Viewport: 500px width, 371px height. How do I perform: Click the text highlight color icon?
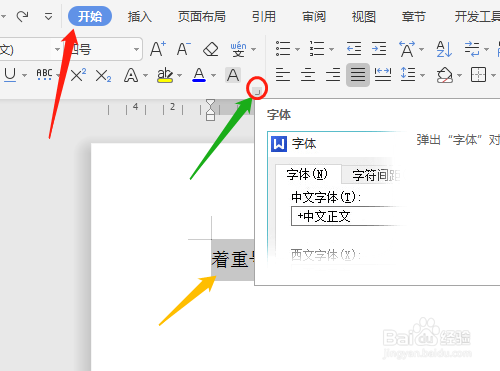(165, 75)
